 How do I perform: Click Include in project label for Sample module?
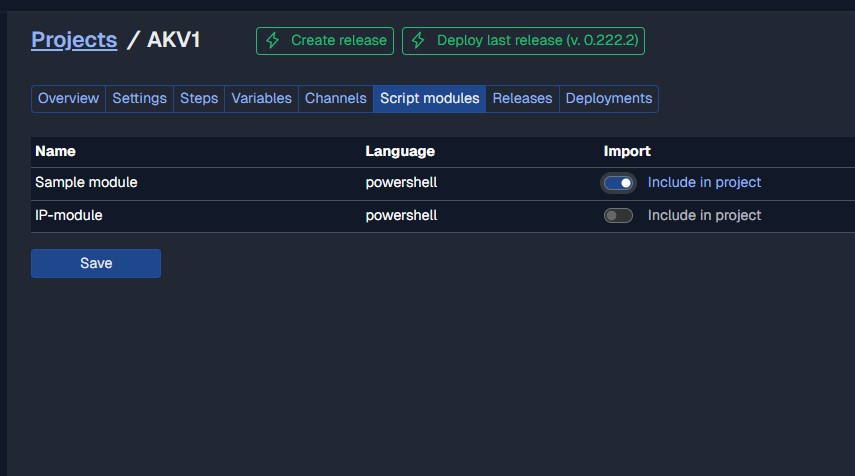(705, 183)
